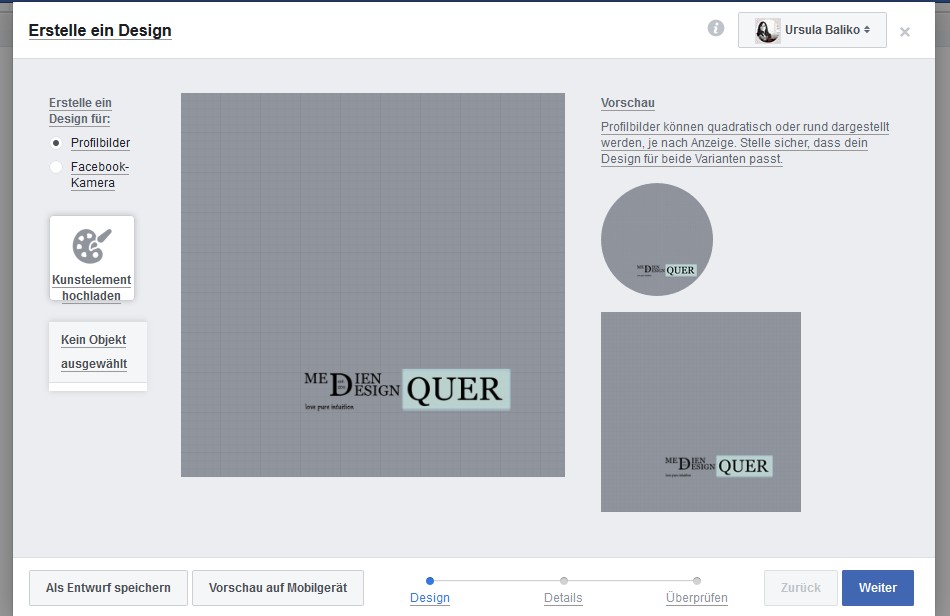The width and height of the screenshot is (950, 616).
Task: Click the Erstelle ein Design für label
Action: click(80, 111)
